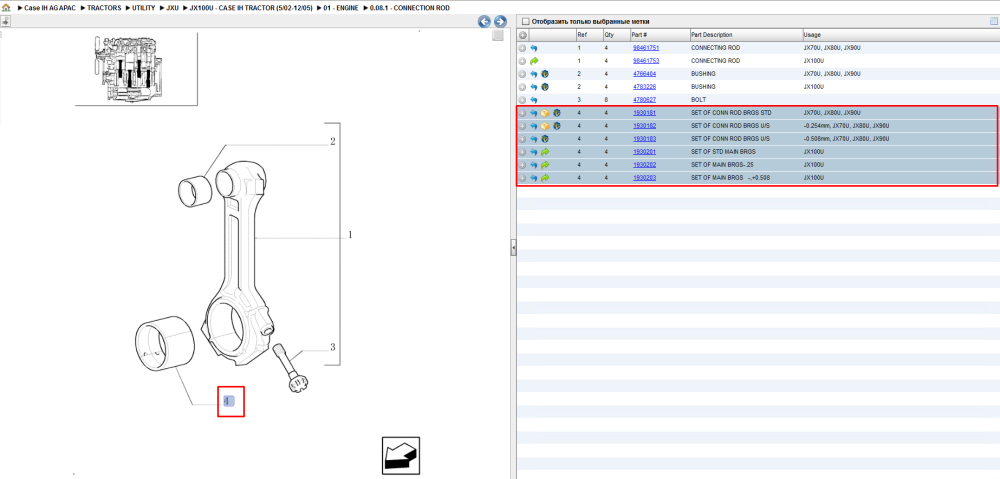The height and width of the screenshot is (479, 1000).
Task: Click the globe icon in the 4783226 row
Action: pyautogui.click(x=545, y=87)
